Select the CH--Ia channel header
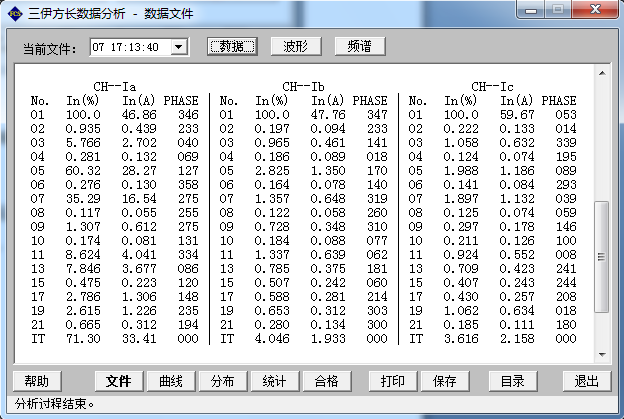This screenshot has height=419, width=624. pyautogui.click(x=115, y=87)
